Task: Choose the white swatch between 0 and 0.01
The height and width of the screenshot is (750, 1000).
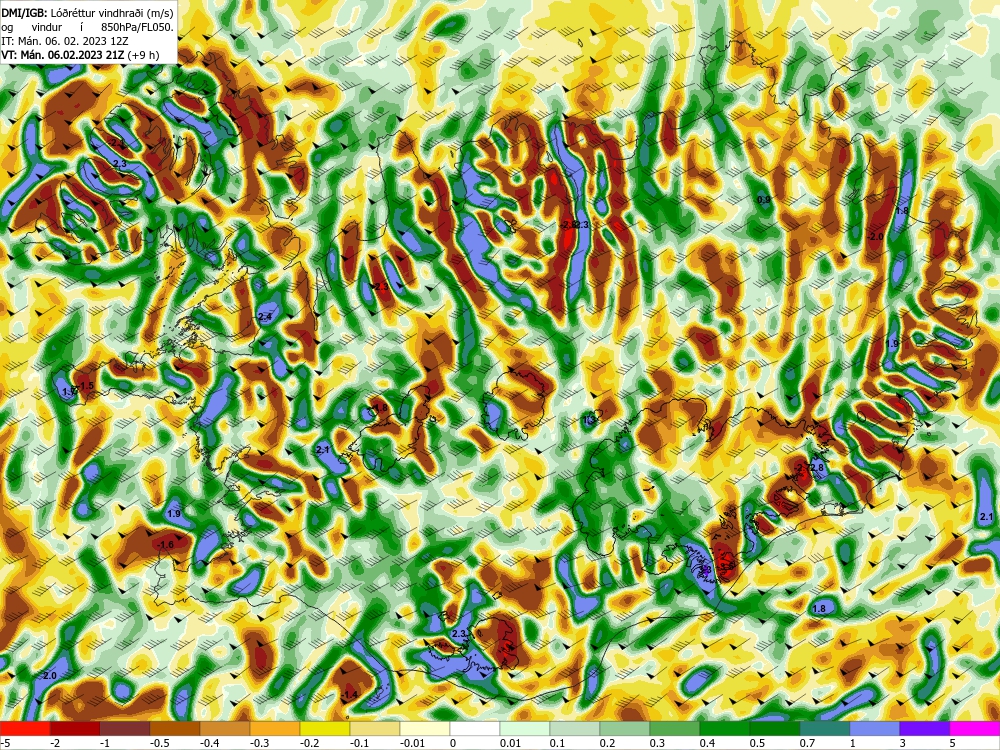Action: 475,728
